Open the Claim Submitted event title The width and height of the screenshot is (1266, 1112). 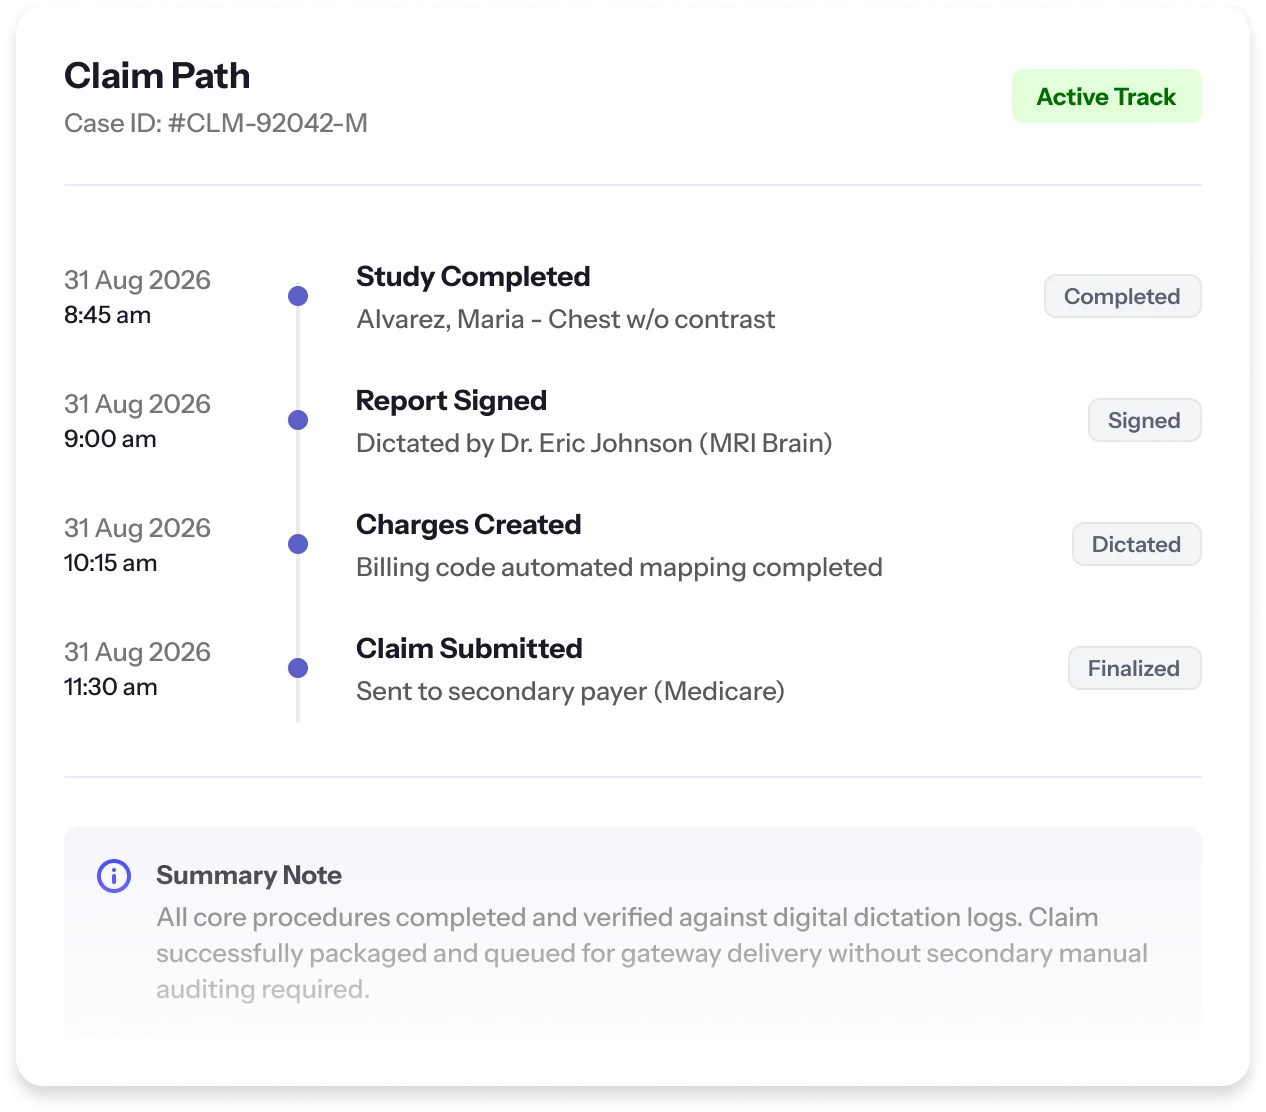click(x=469, y=649)
